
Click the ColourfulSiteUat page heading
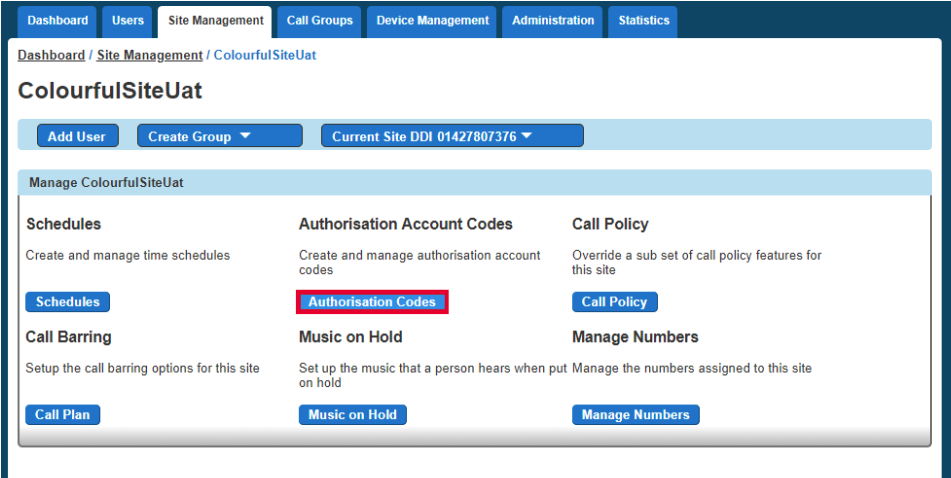coord(110,91)
